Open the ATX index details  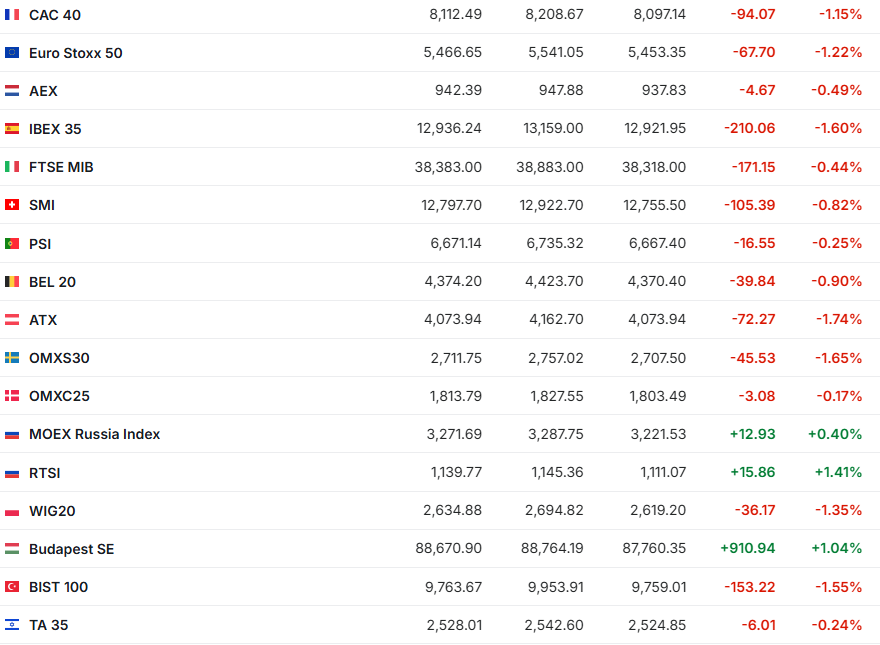pyautogui.click(x=43, y=320)
